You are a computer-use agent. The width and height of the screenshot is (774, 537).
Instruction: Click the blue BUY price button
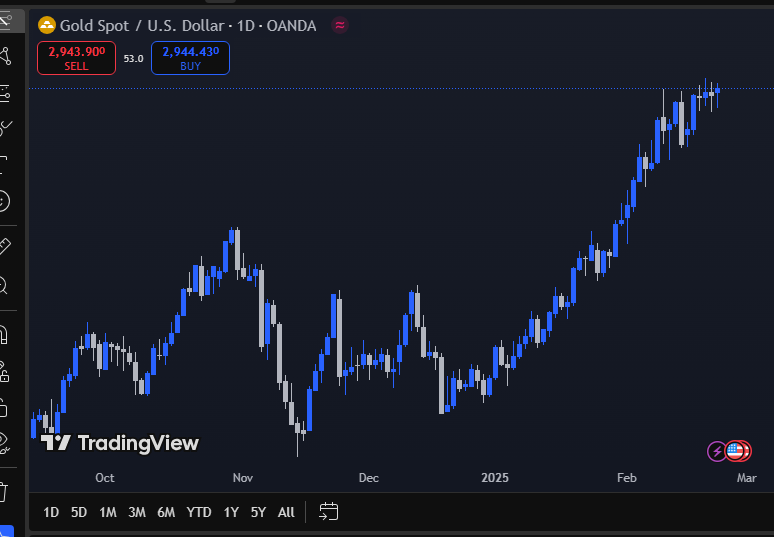pos(190,58)
